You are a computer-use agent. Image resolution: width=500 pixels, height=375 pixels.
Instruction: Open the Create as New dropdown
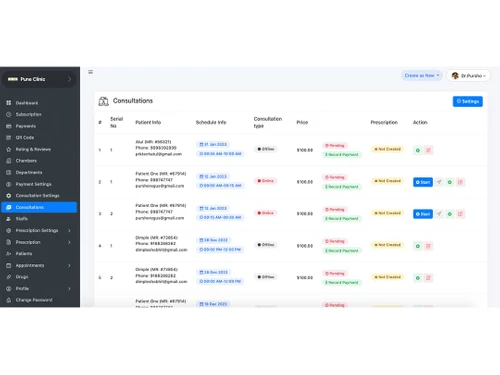[x=422, y=76]
